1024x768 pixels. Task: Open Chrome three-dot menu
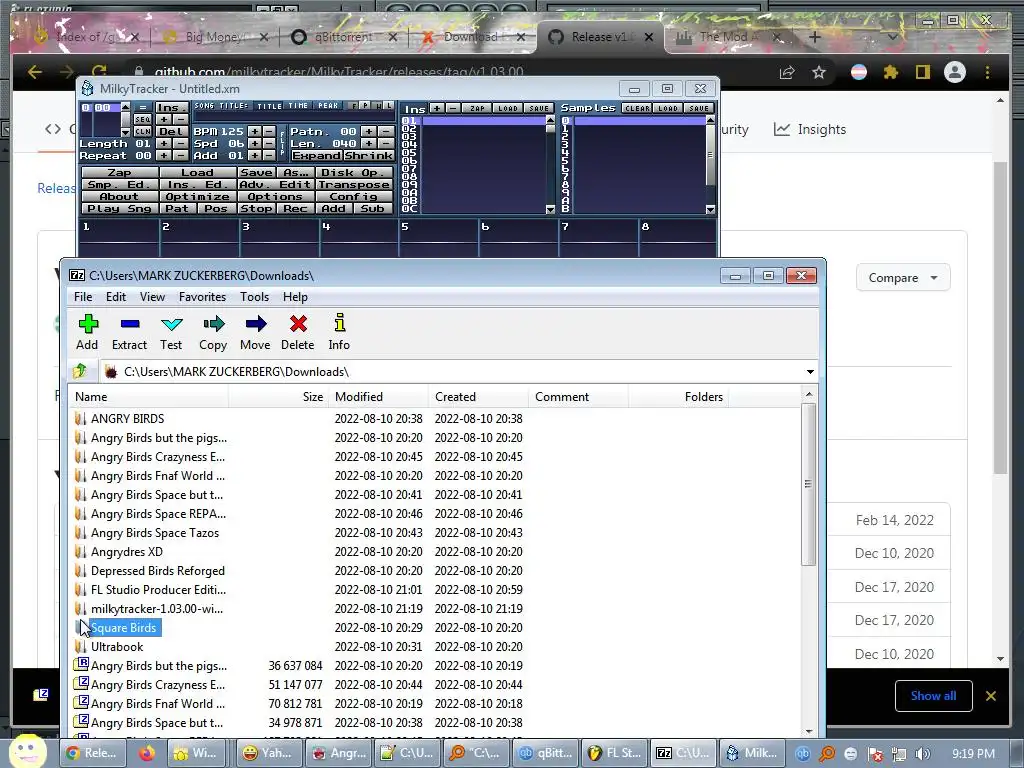(x=987, y=72)
